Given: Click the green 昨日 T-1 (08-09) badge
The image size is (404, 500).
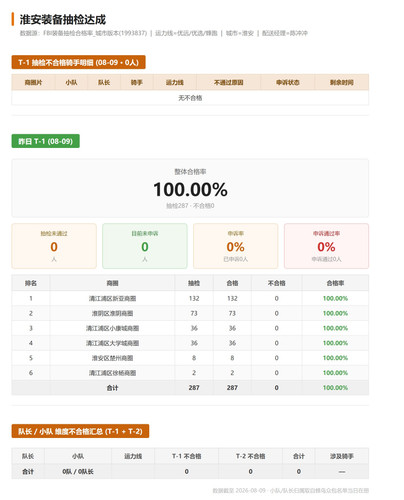Looking at the screenshot, I should 46,141.
